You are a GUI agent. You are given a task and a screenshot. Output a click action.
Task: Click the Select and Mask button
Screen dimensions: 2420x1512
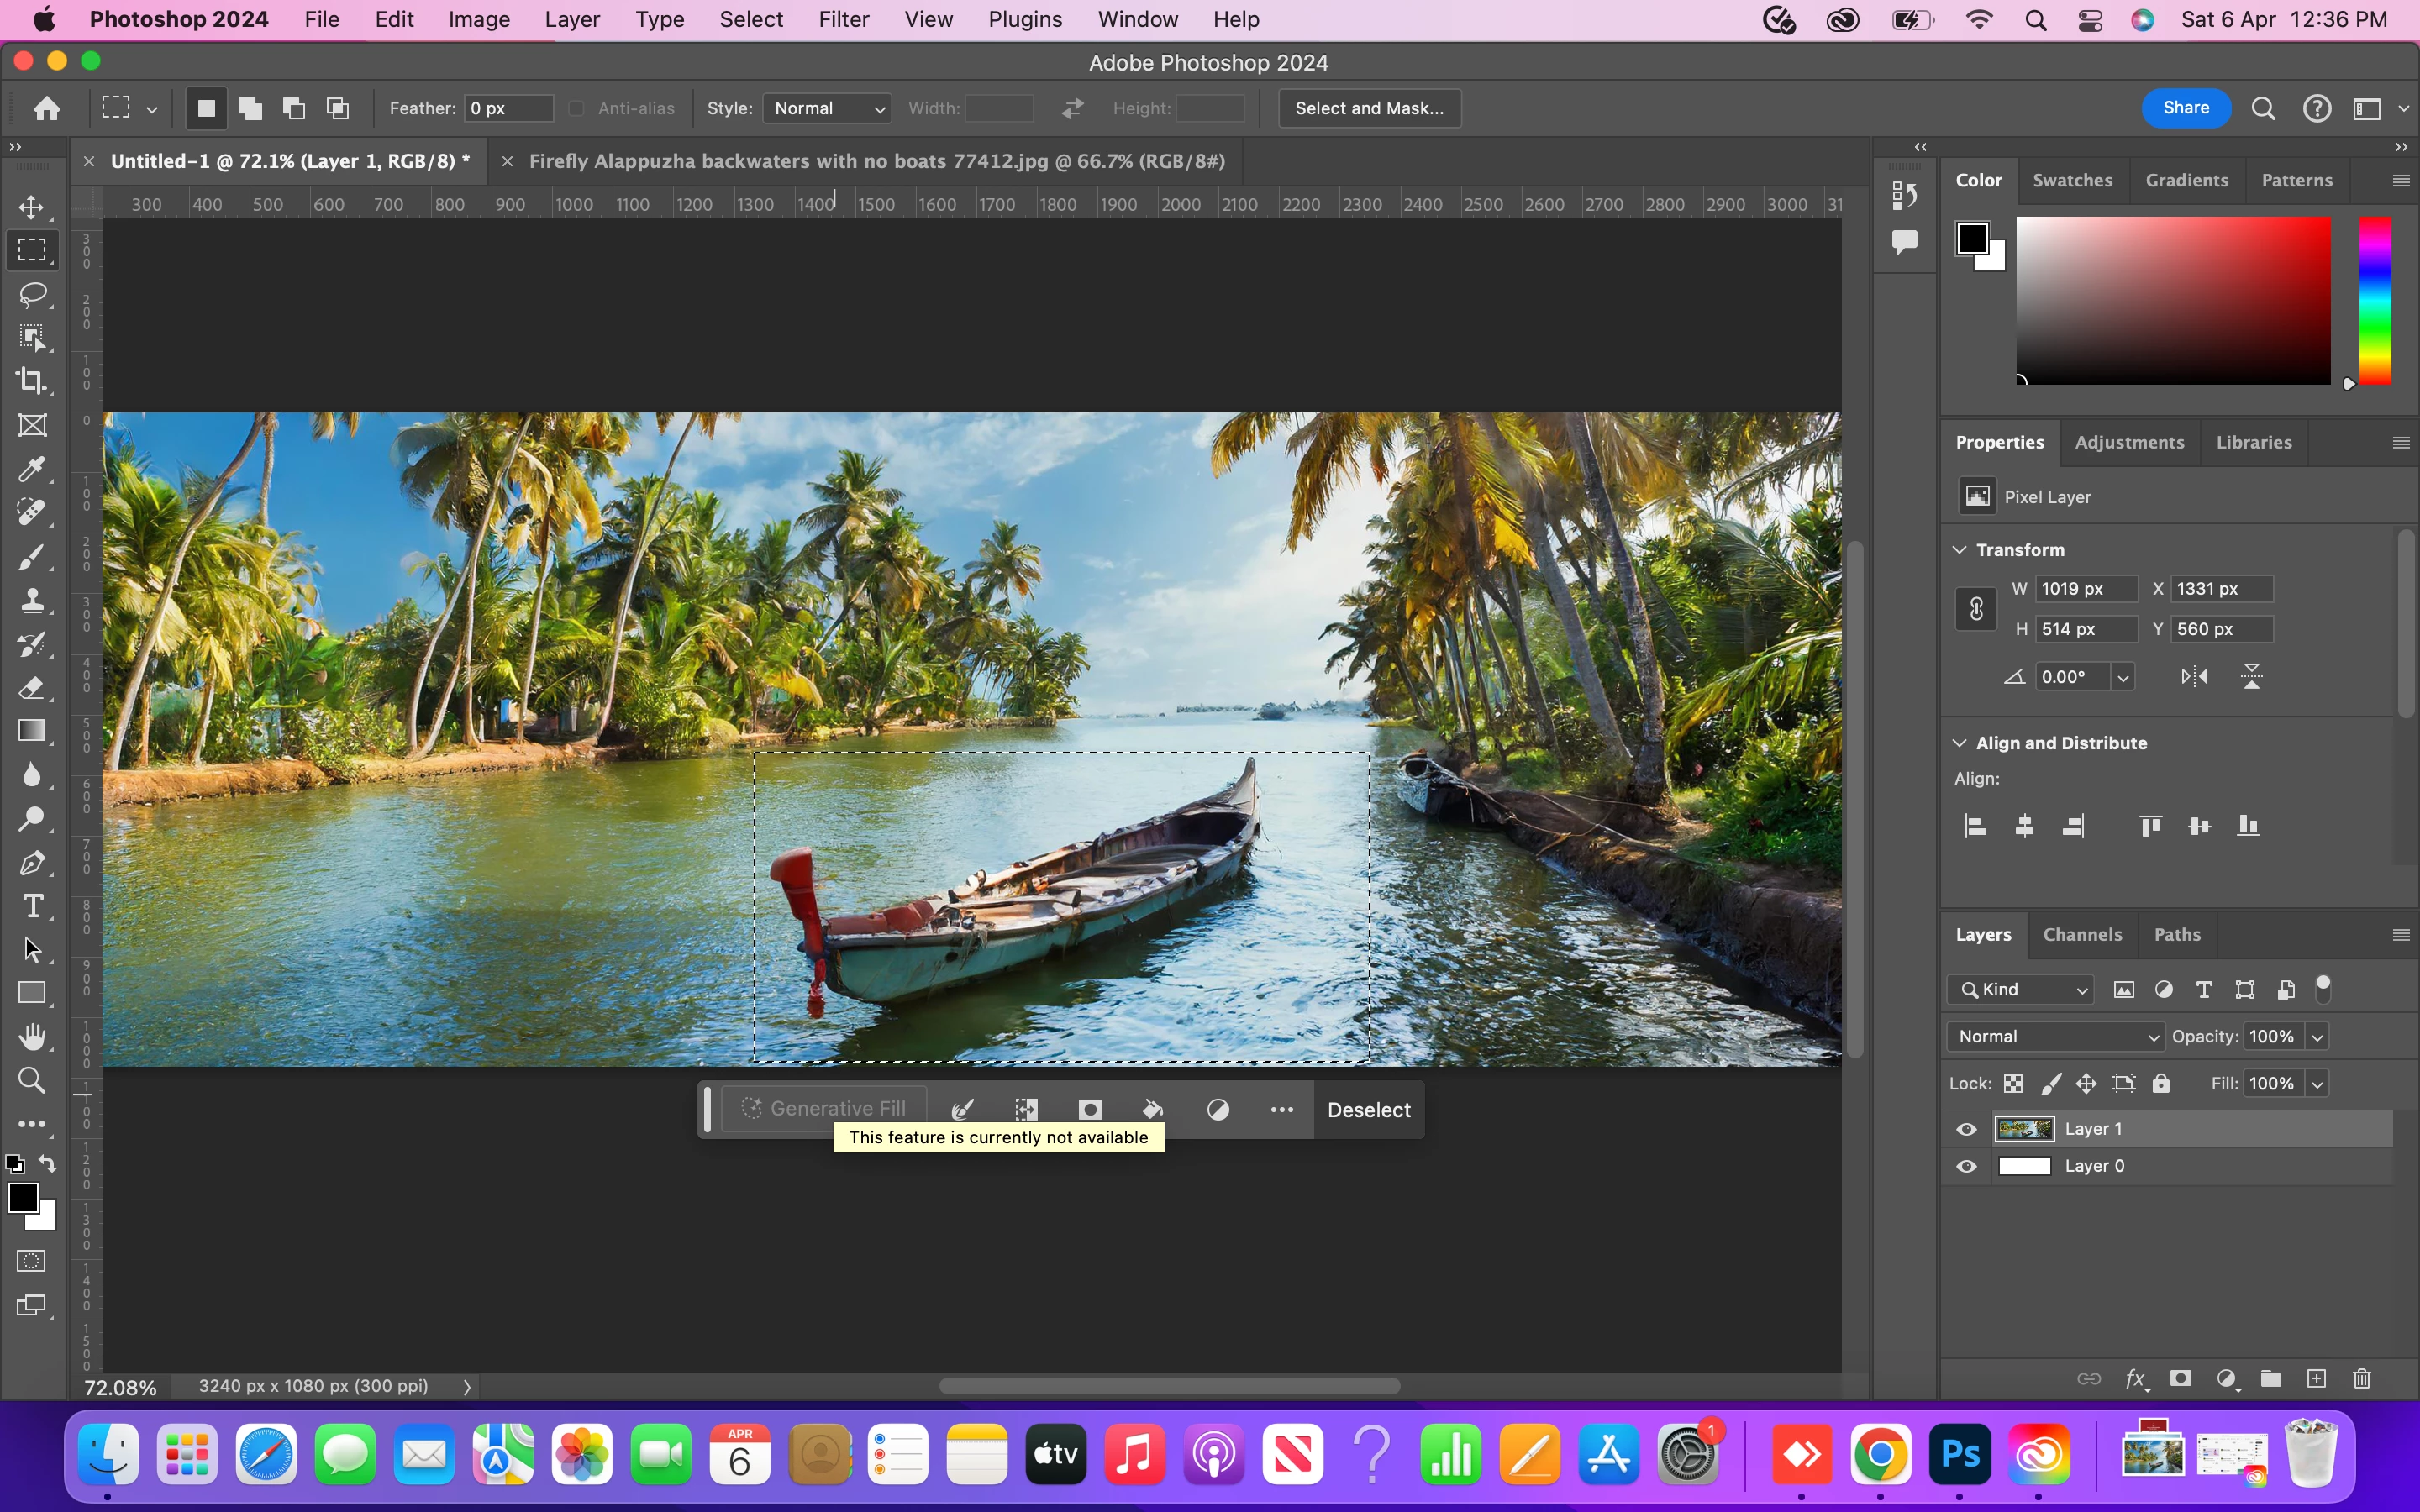coord(1369,108)
